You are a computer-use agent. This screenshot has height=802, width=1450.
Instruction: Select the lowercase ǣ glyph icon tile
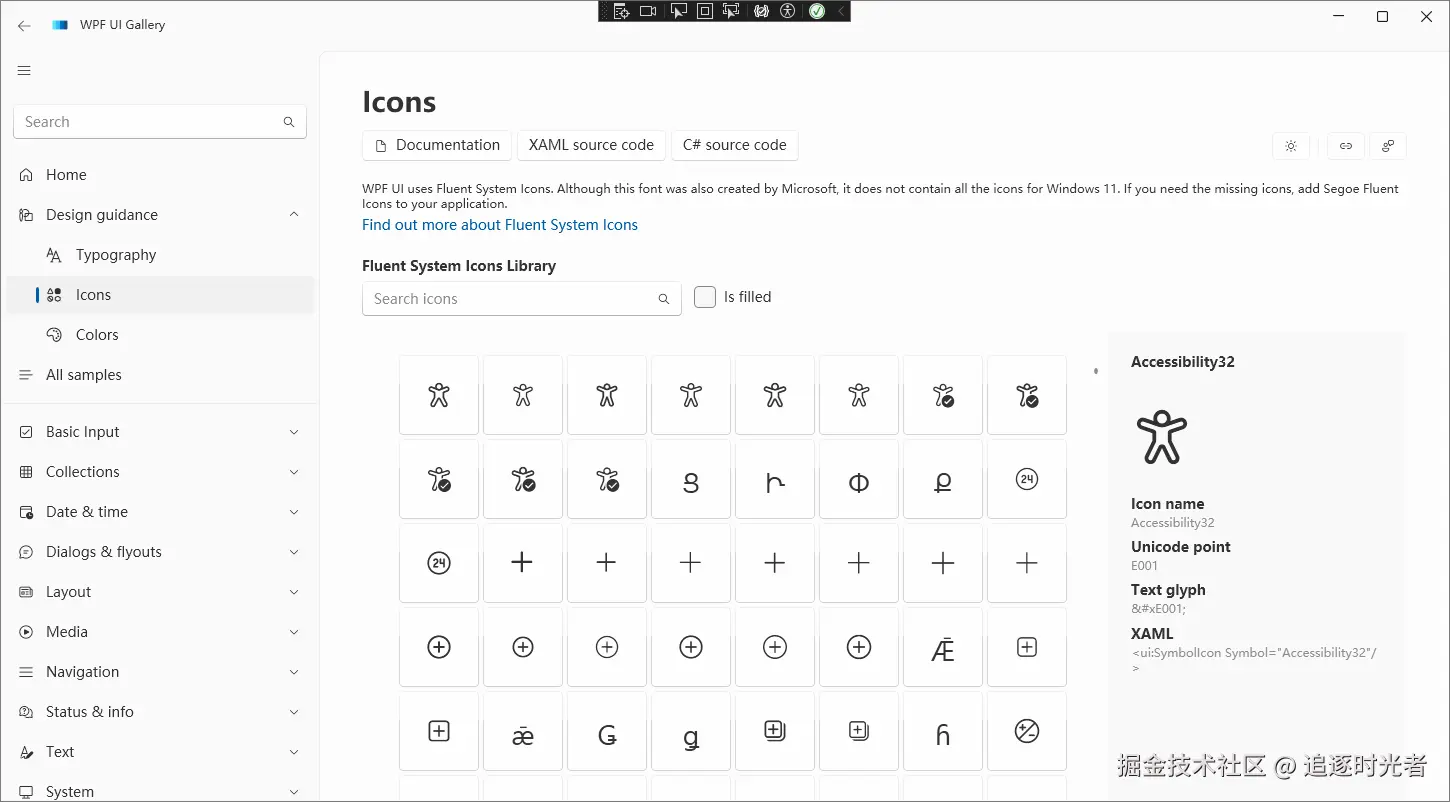[523, 731]
